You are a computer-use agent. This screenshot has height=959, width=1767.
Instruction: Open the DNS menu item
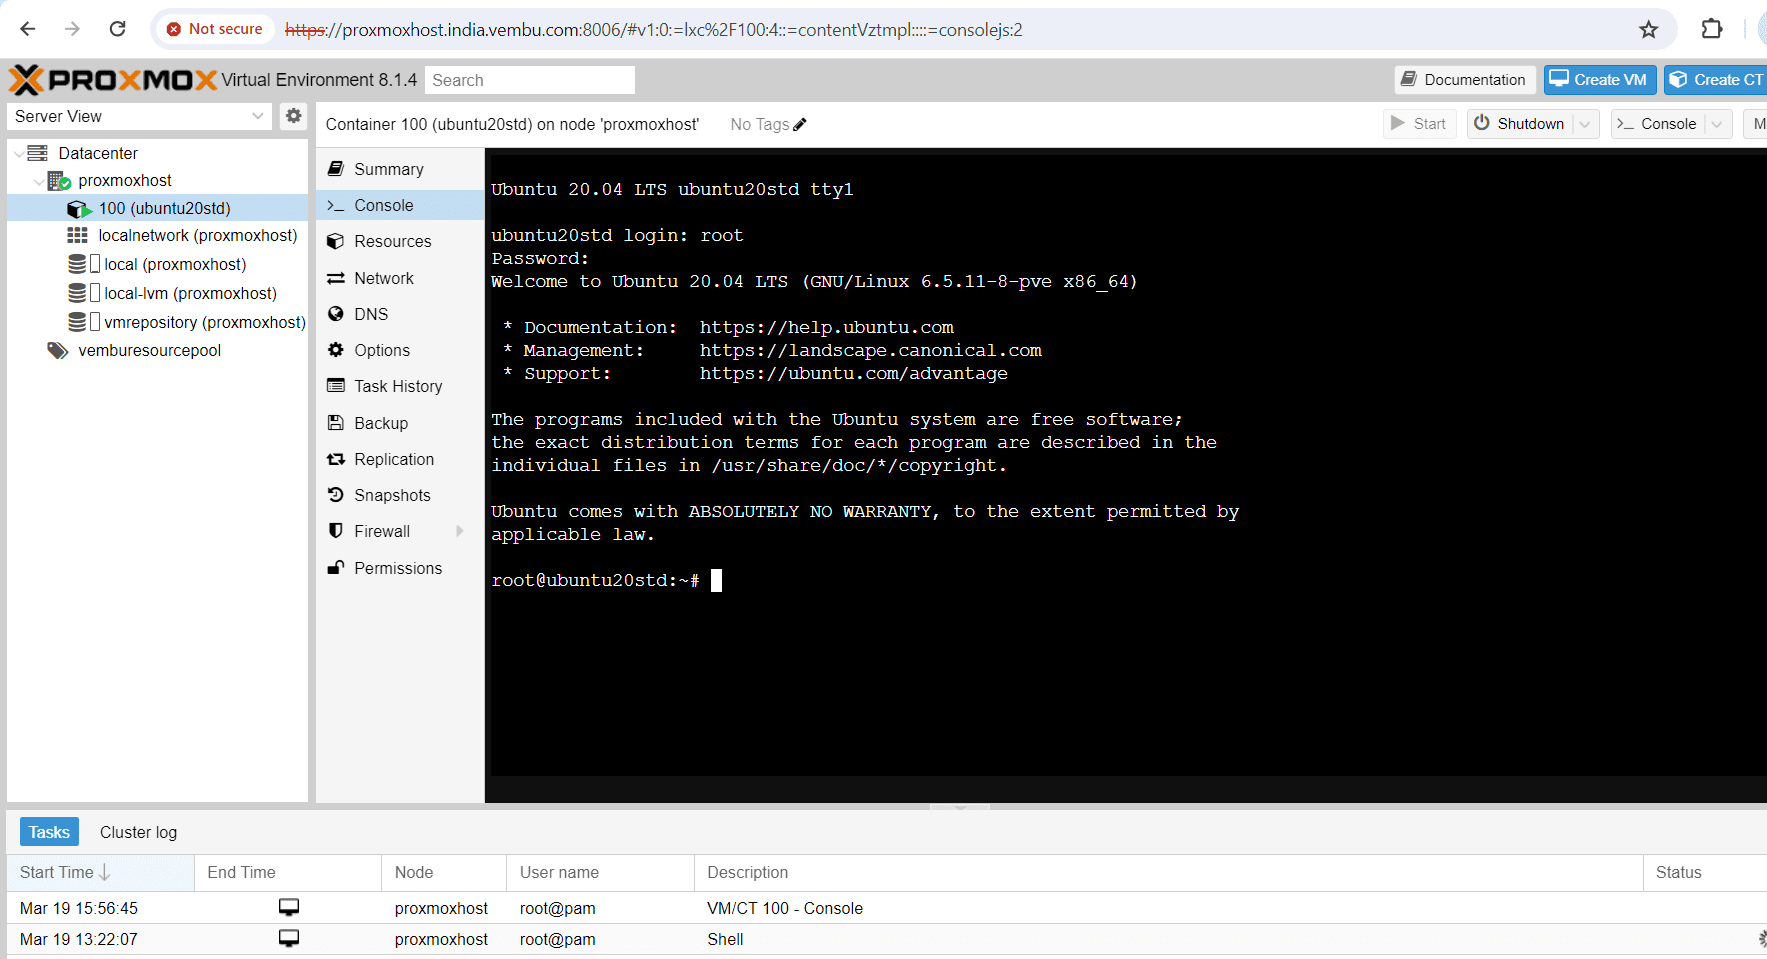(400, 314)
